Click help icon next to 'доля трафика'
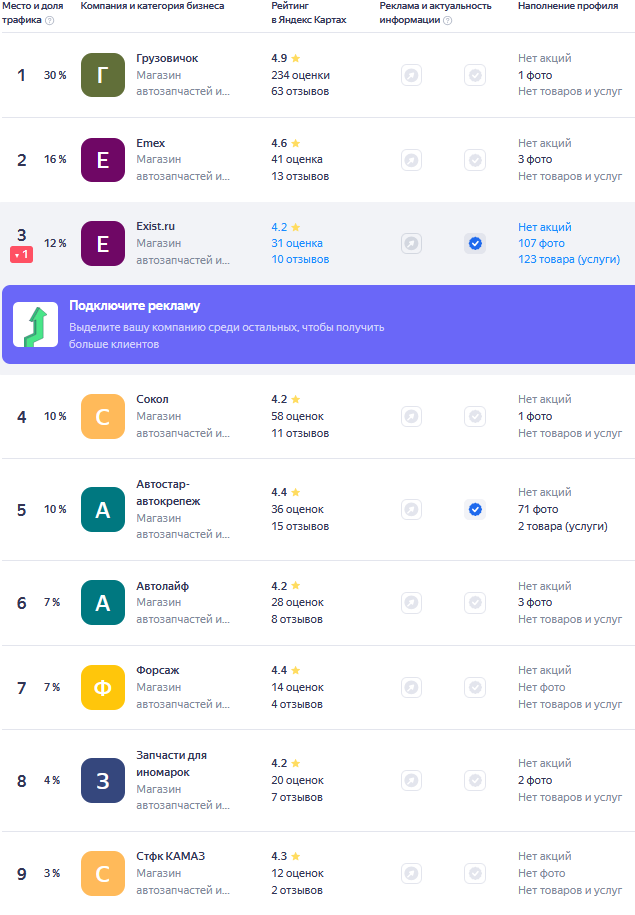This screenshot has height=915, width=635. click(x=50, y=20)
